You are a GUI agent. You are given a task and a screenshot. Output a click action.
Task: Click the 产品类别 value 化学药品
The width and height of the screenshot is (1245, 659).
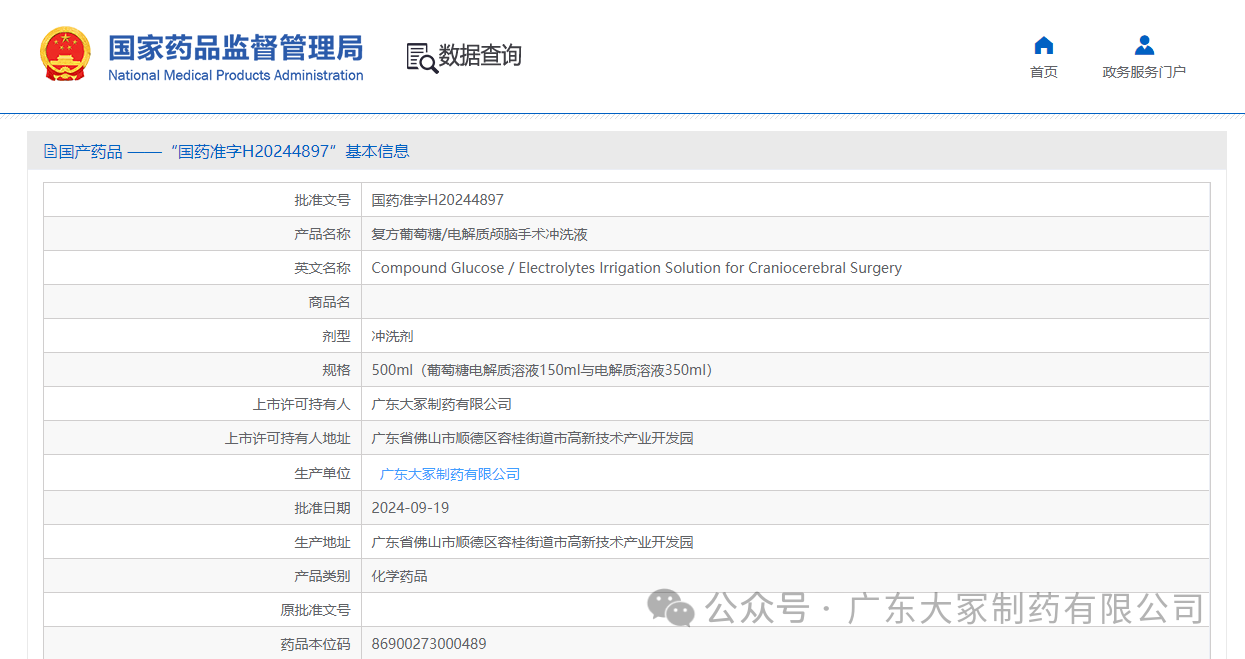[x=399, y=576]
